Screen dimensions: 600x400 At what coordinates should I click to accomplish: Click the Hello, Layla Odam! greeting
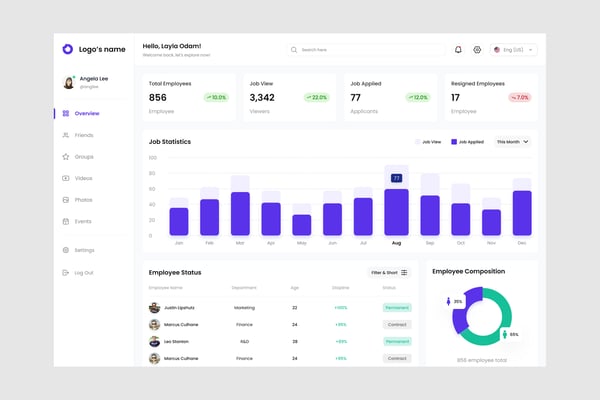coord(172,46)
